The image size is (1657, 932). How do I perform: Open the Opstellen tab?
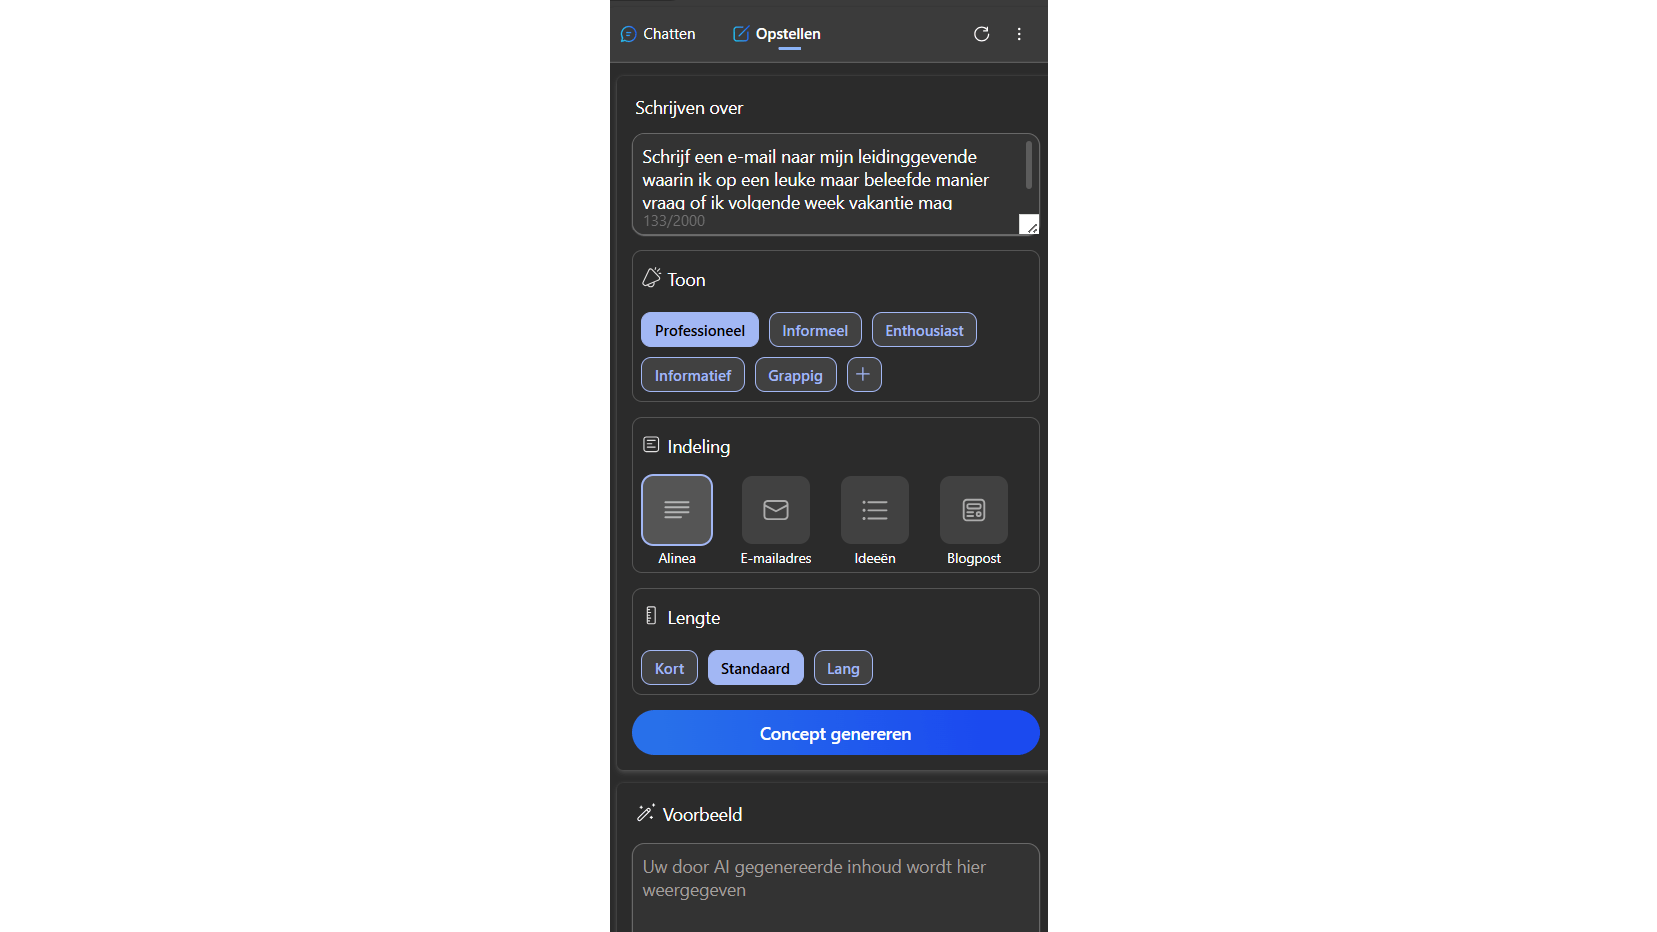(x=777, y=34)
